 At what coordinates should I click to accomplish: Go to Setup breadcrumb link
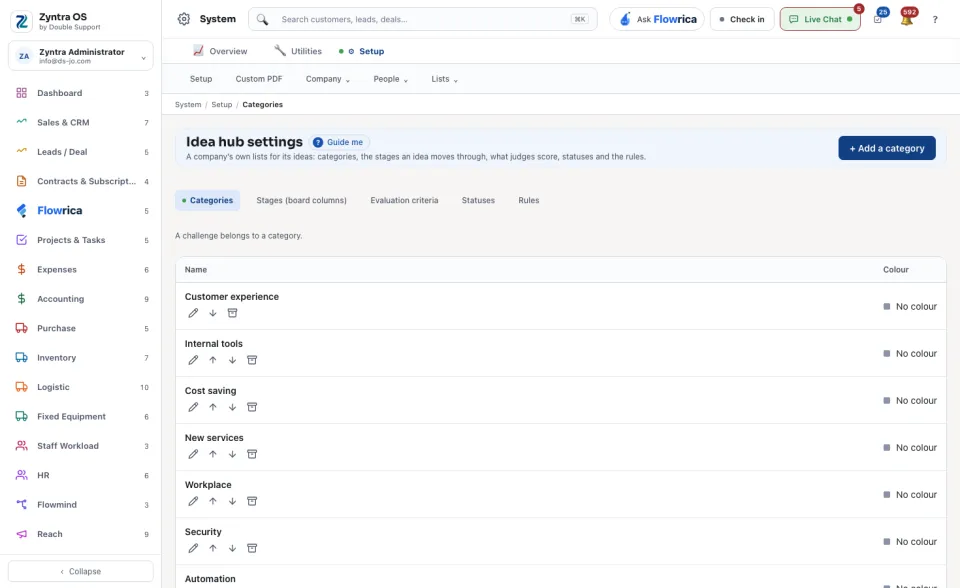[x=222, y=105]
